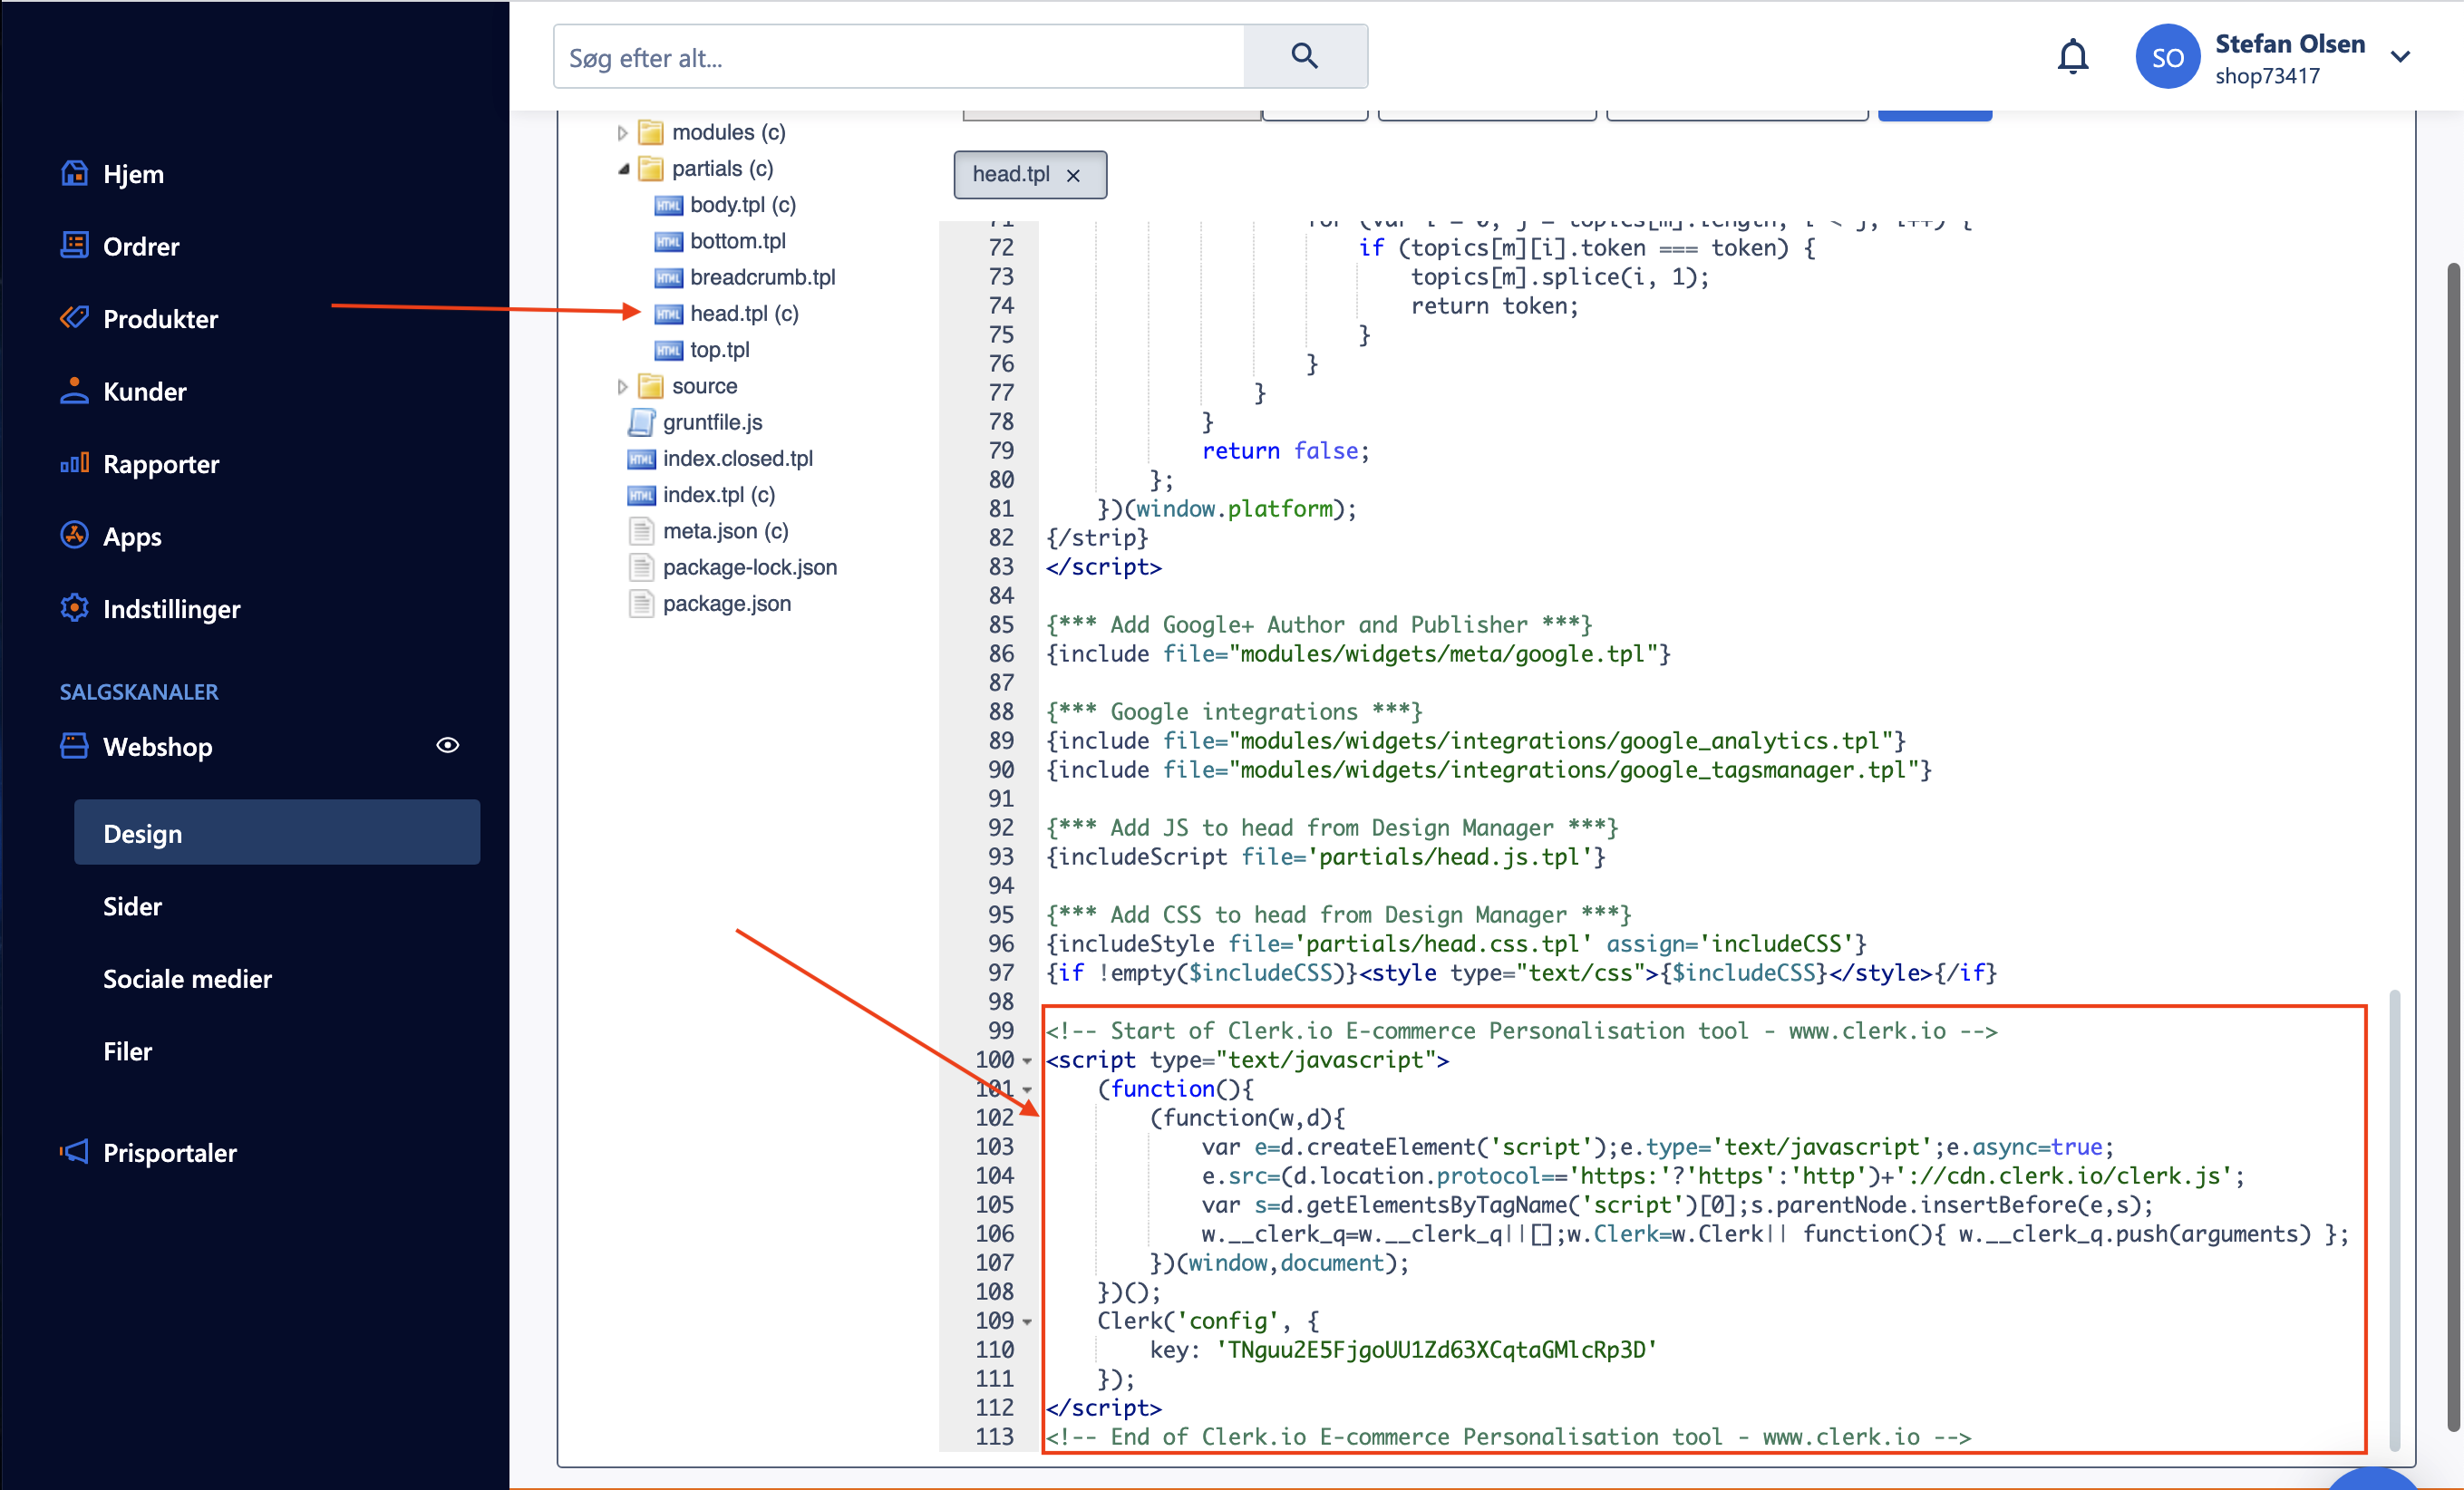Image resolution: width=2464 pixels, height=1490 pixels.
Task: Open the Stefan Olsen account dropdown
Action: click(2401, 56)
